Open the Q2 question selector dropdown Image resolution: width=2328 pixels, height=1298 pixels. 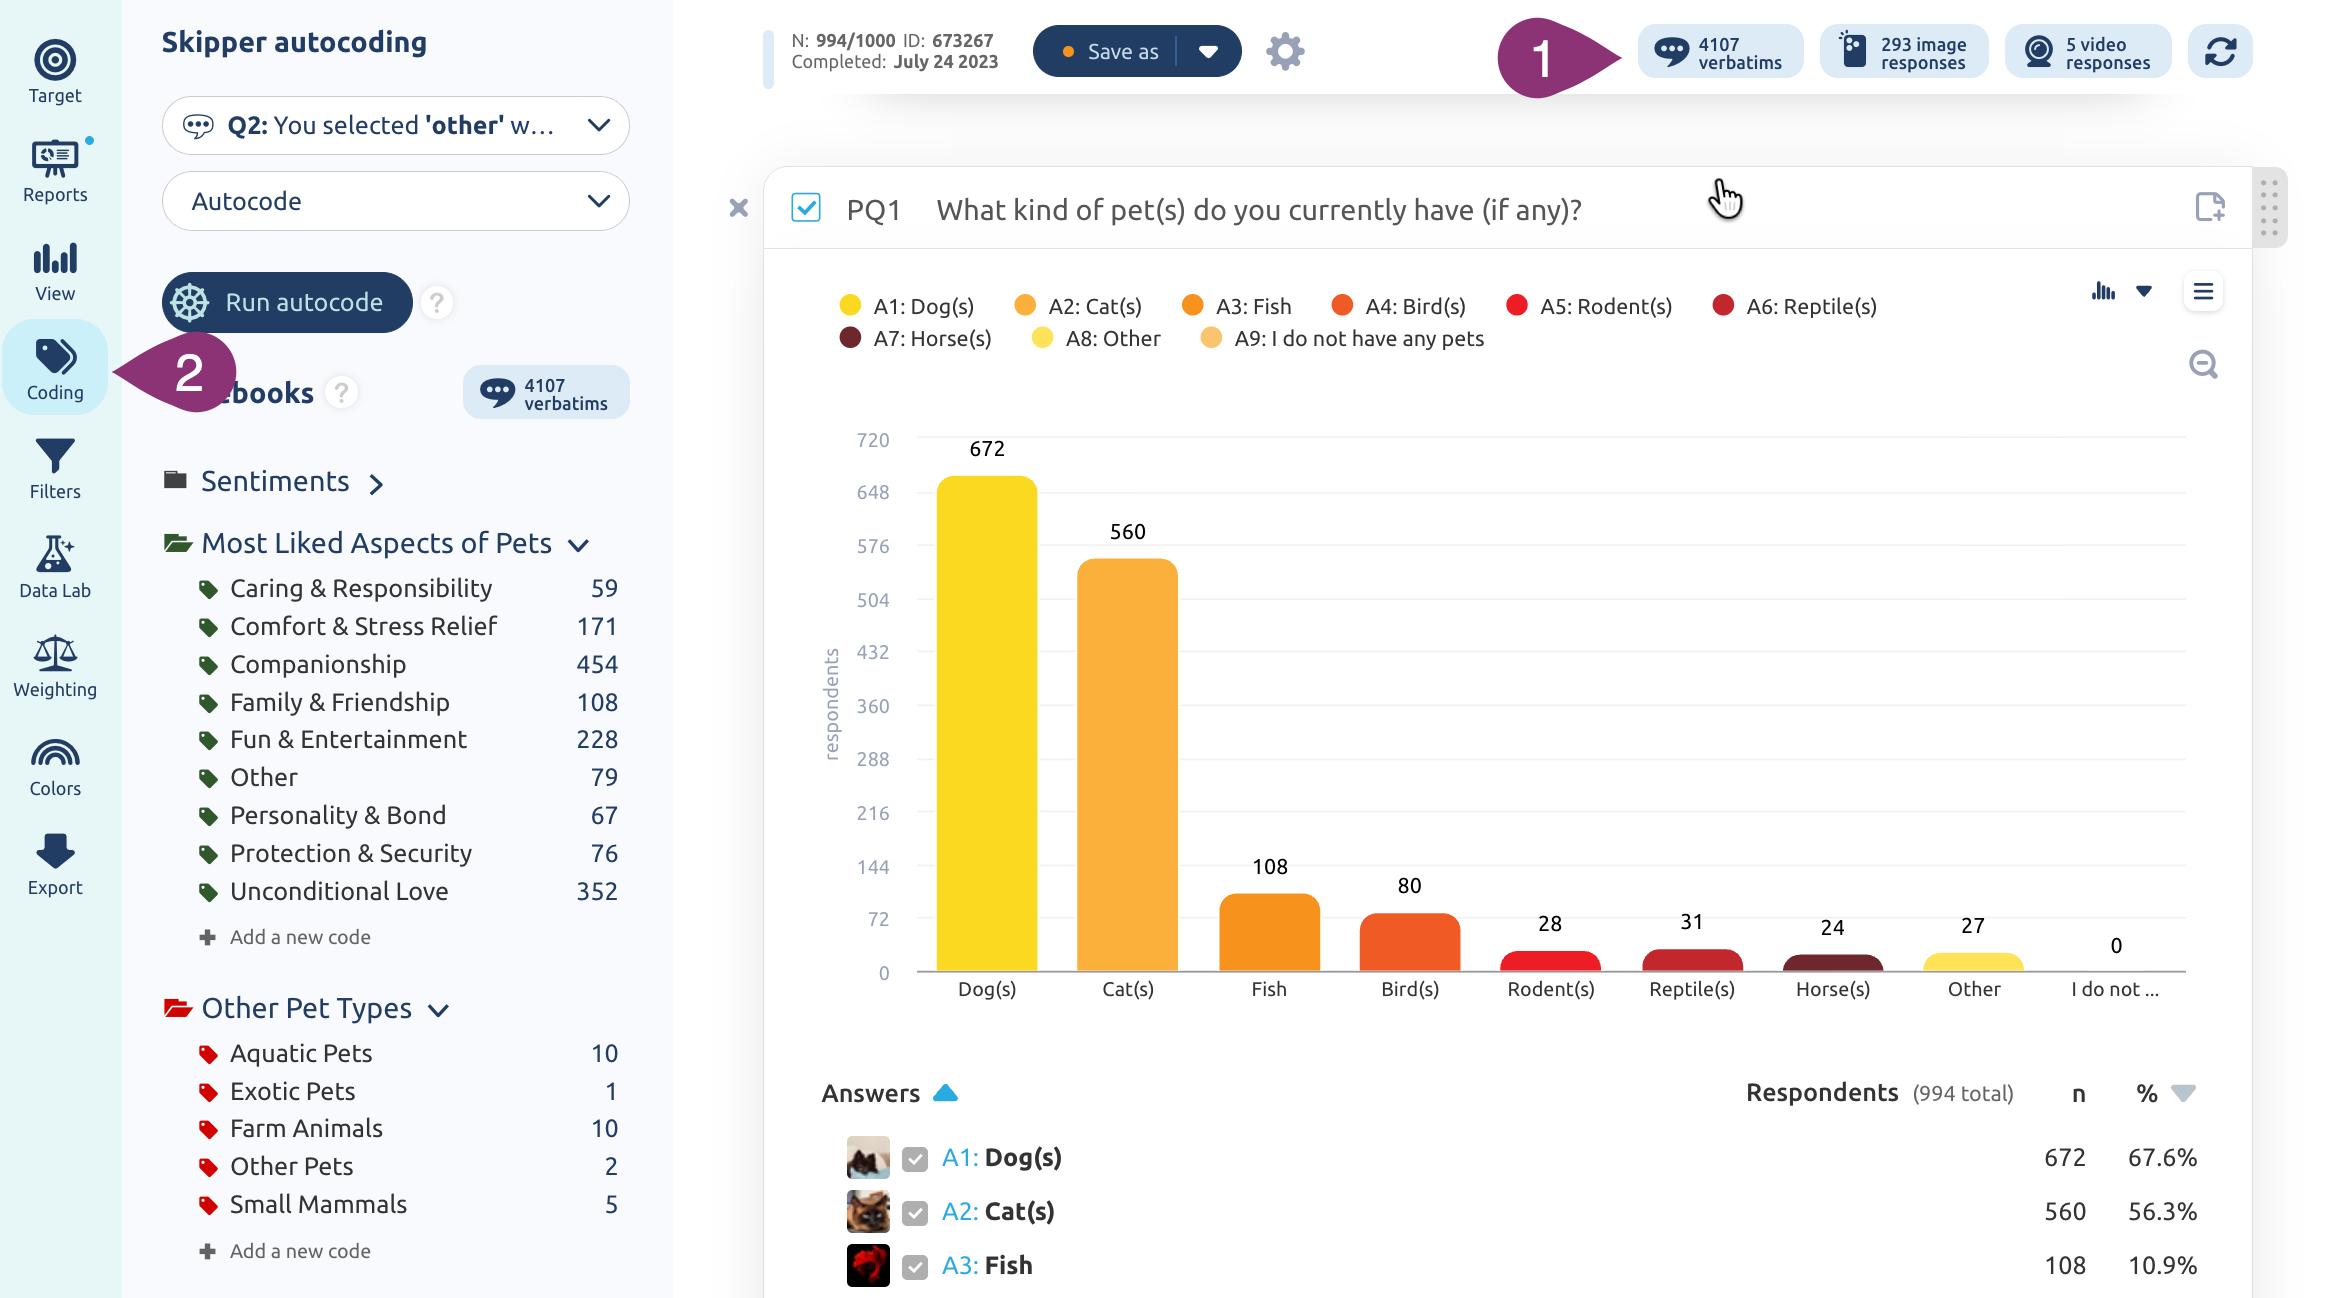click(395, 125)
